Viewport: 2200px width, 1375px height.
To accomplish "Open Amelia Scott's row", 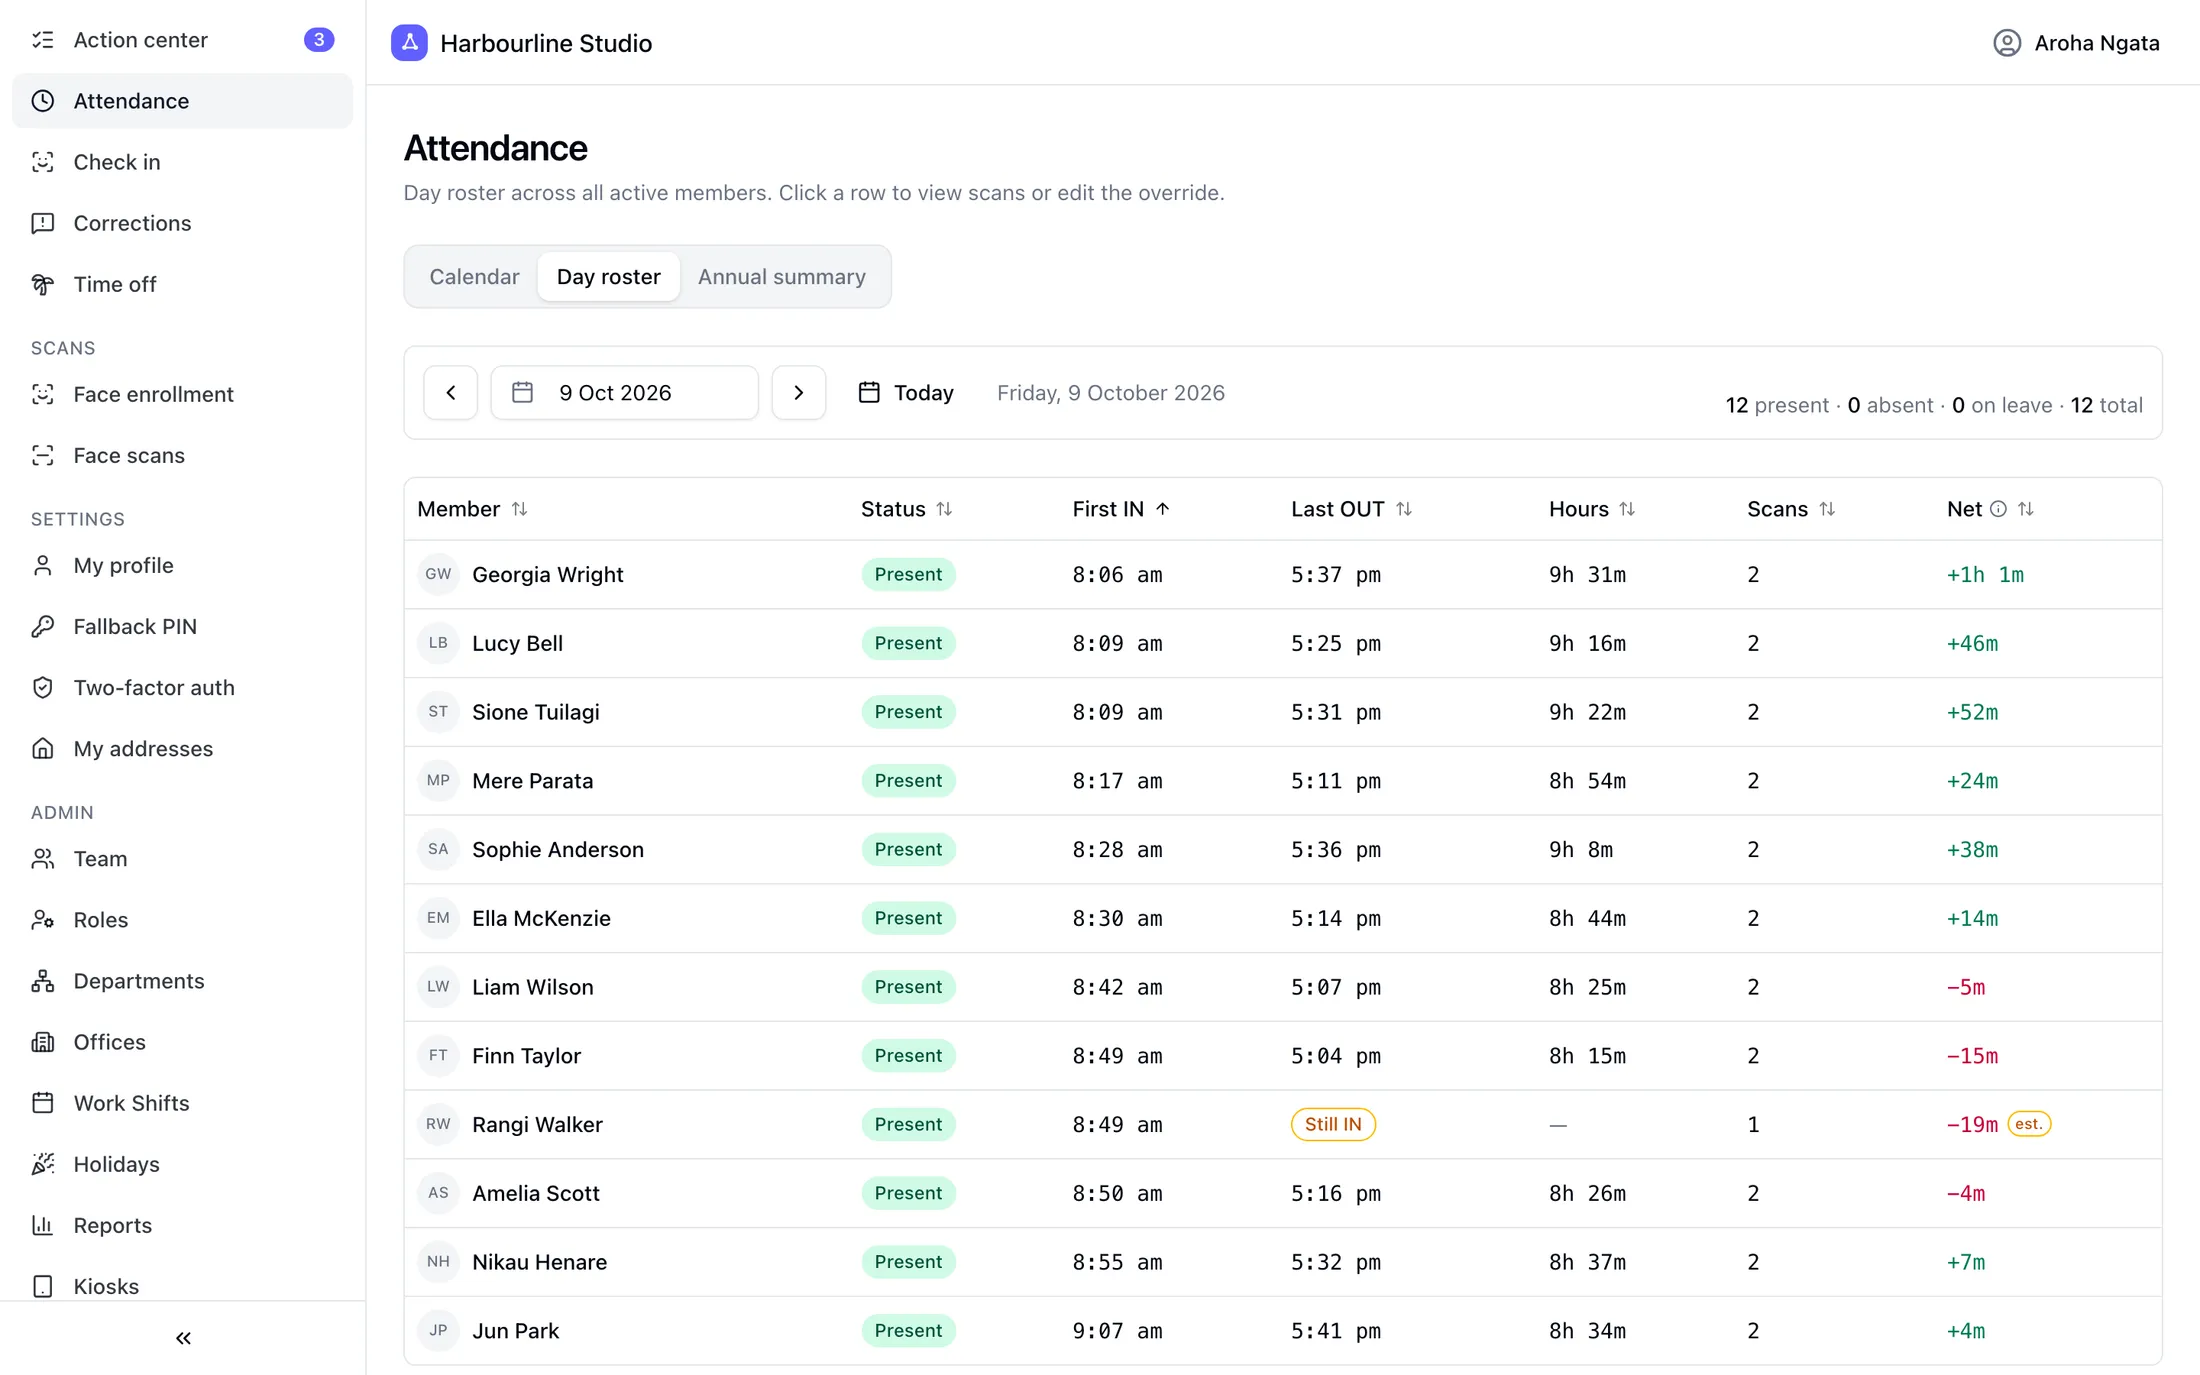I will pos(1283,1193).
